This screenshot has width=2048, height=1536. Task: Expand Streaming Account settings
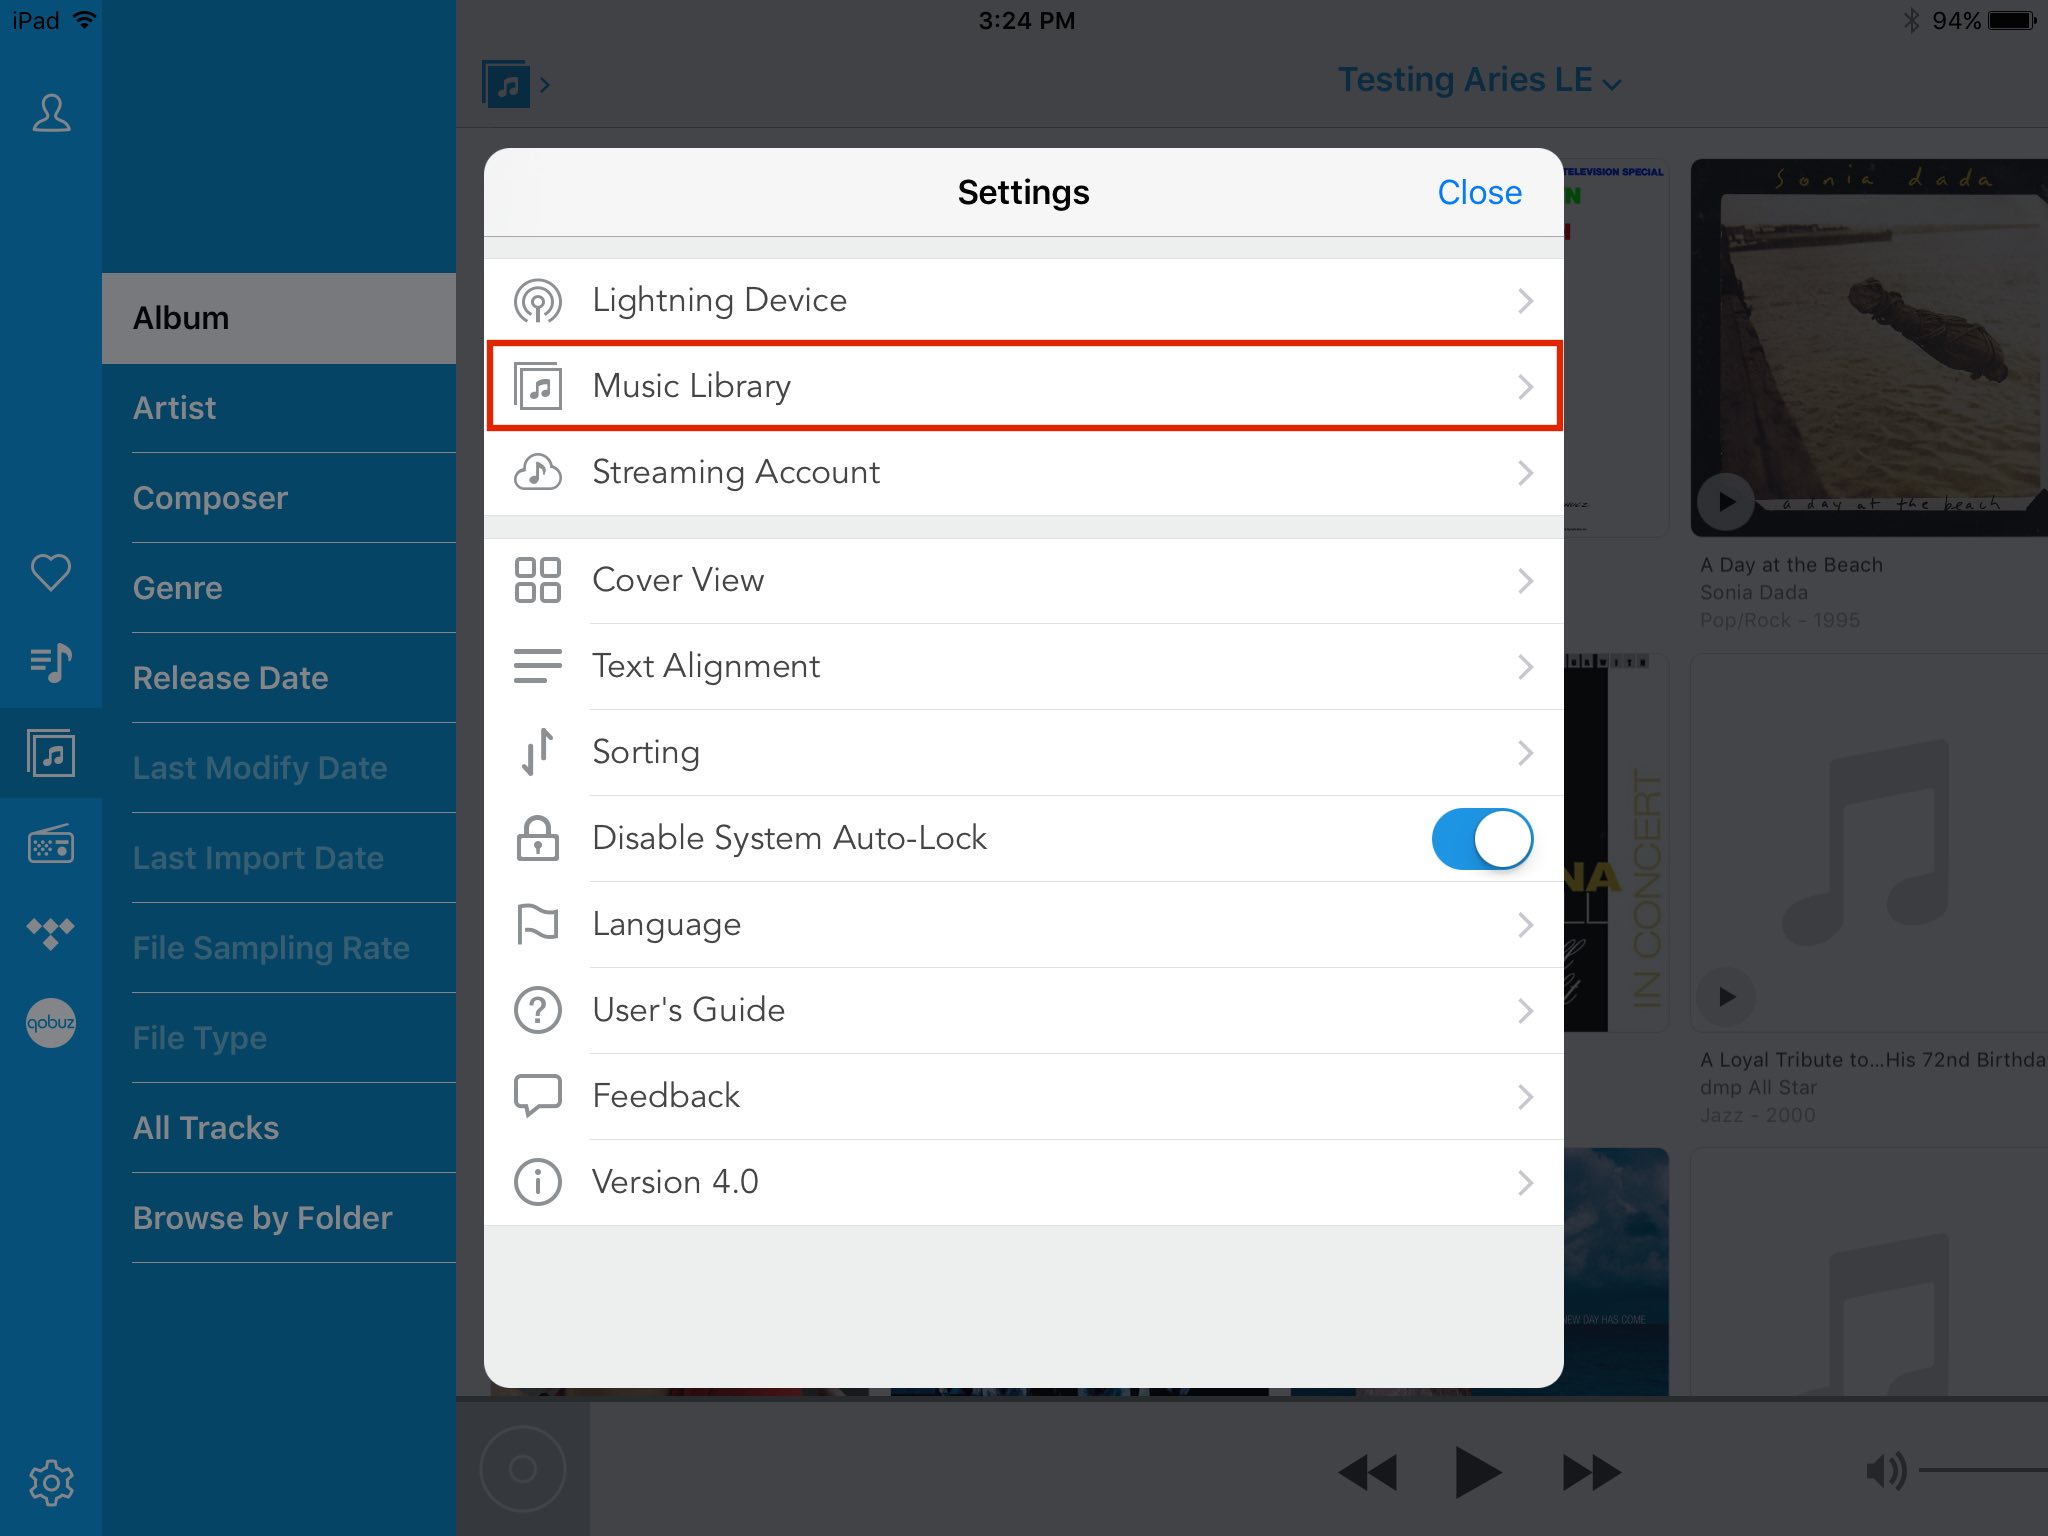1022,473
